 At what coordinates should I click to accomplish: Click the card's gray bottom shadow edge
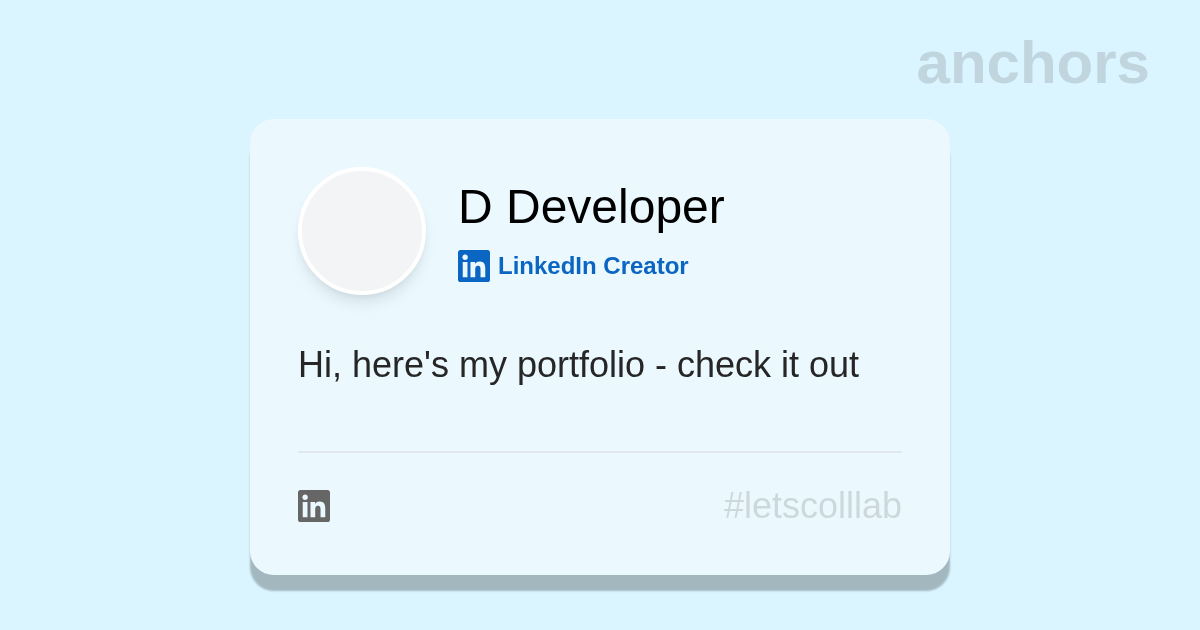click(x=600, y=582)
